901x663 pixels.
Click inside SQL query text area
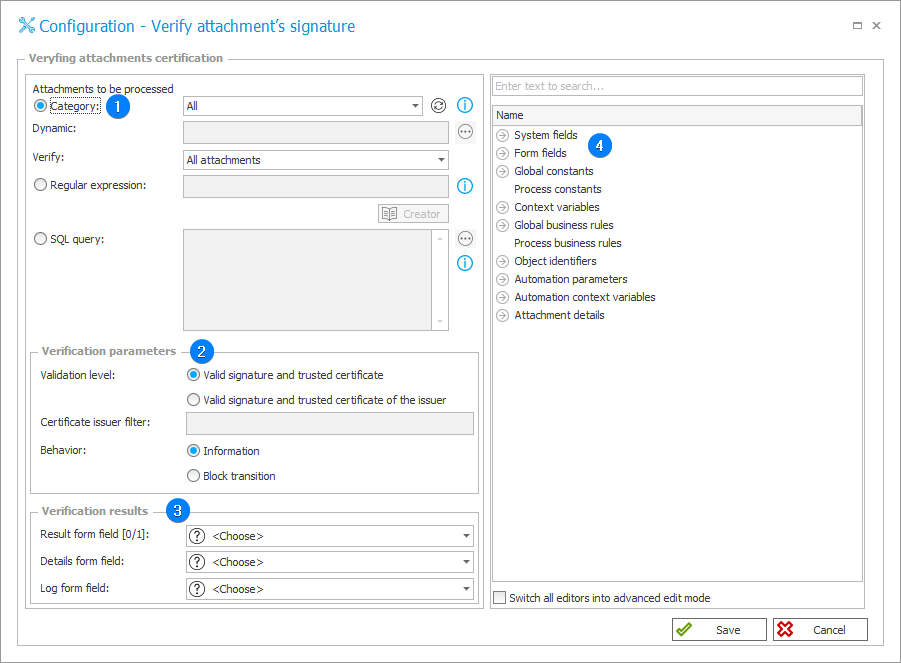point(307,280)
